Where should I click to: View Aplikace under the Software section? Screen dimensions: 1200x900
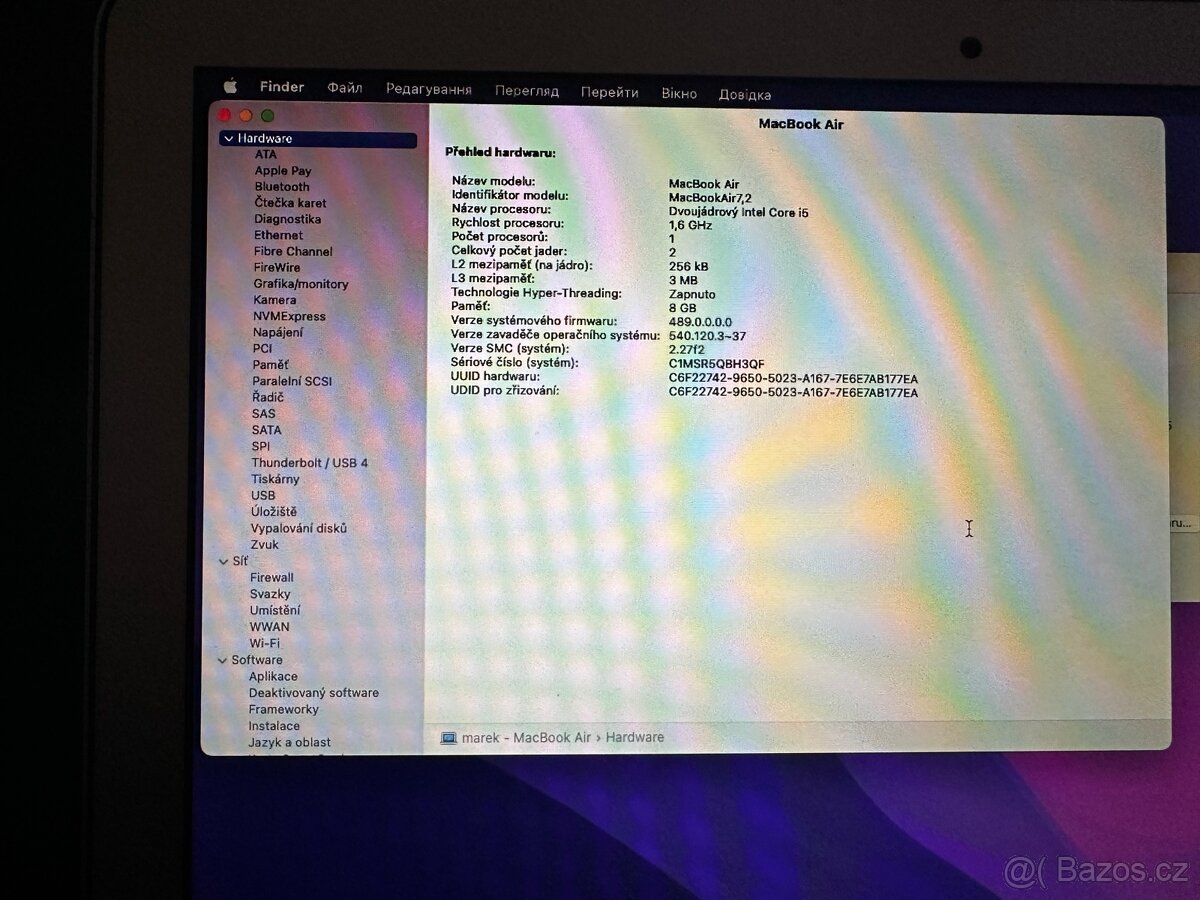click(273, 676)
